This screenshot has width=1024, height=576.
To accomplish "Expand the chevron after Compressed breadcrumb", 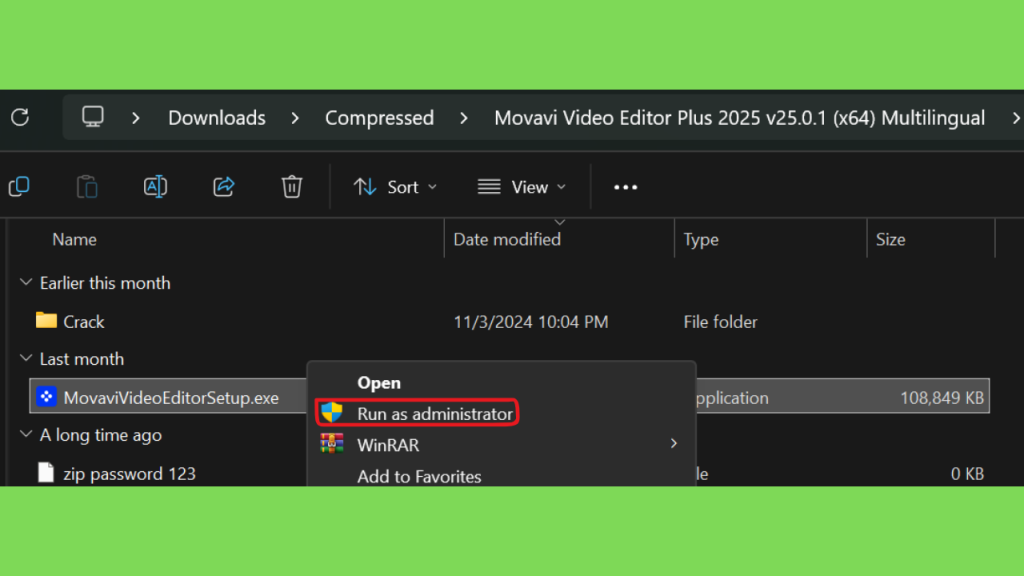I will coord(464,118).
